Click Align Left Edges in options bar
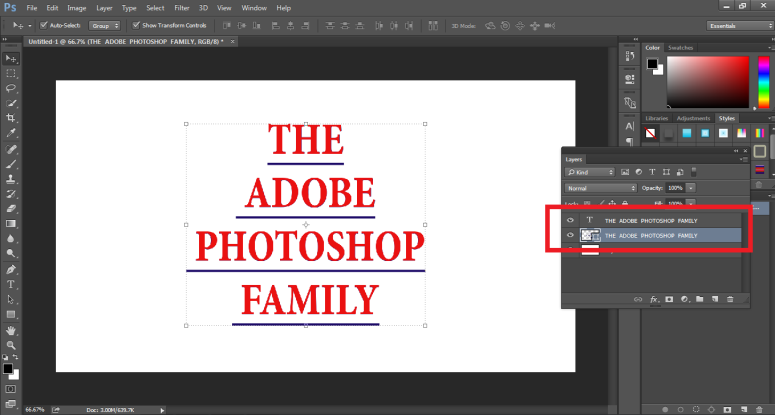775x415 pixels. click(276, 26)
